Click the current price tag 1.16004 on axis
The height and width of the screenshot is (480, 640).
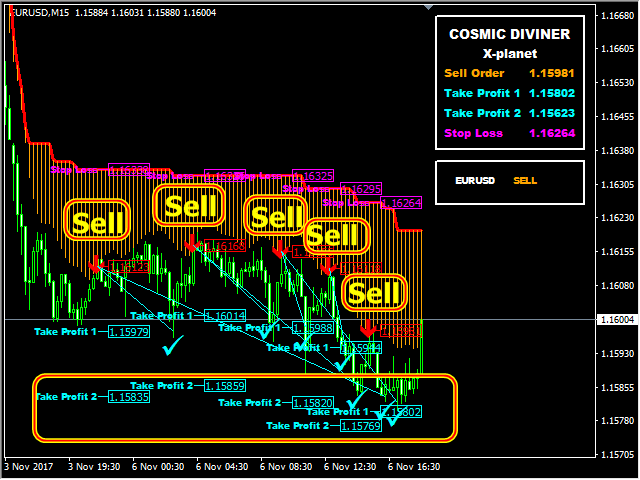click(617, 320)
